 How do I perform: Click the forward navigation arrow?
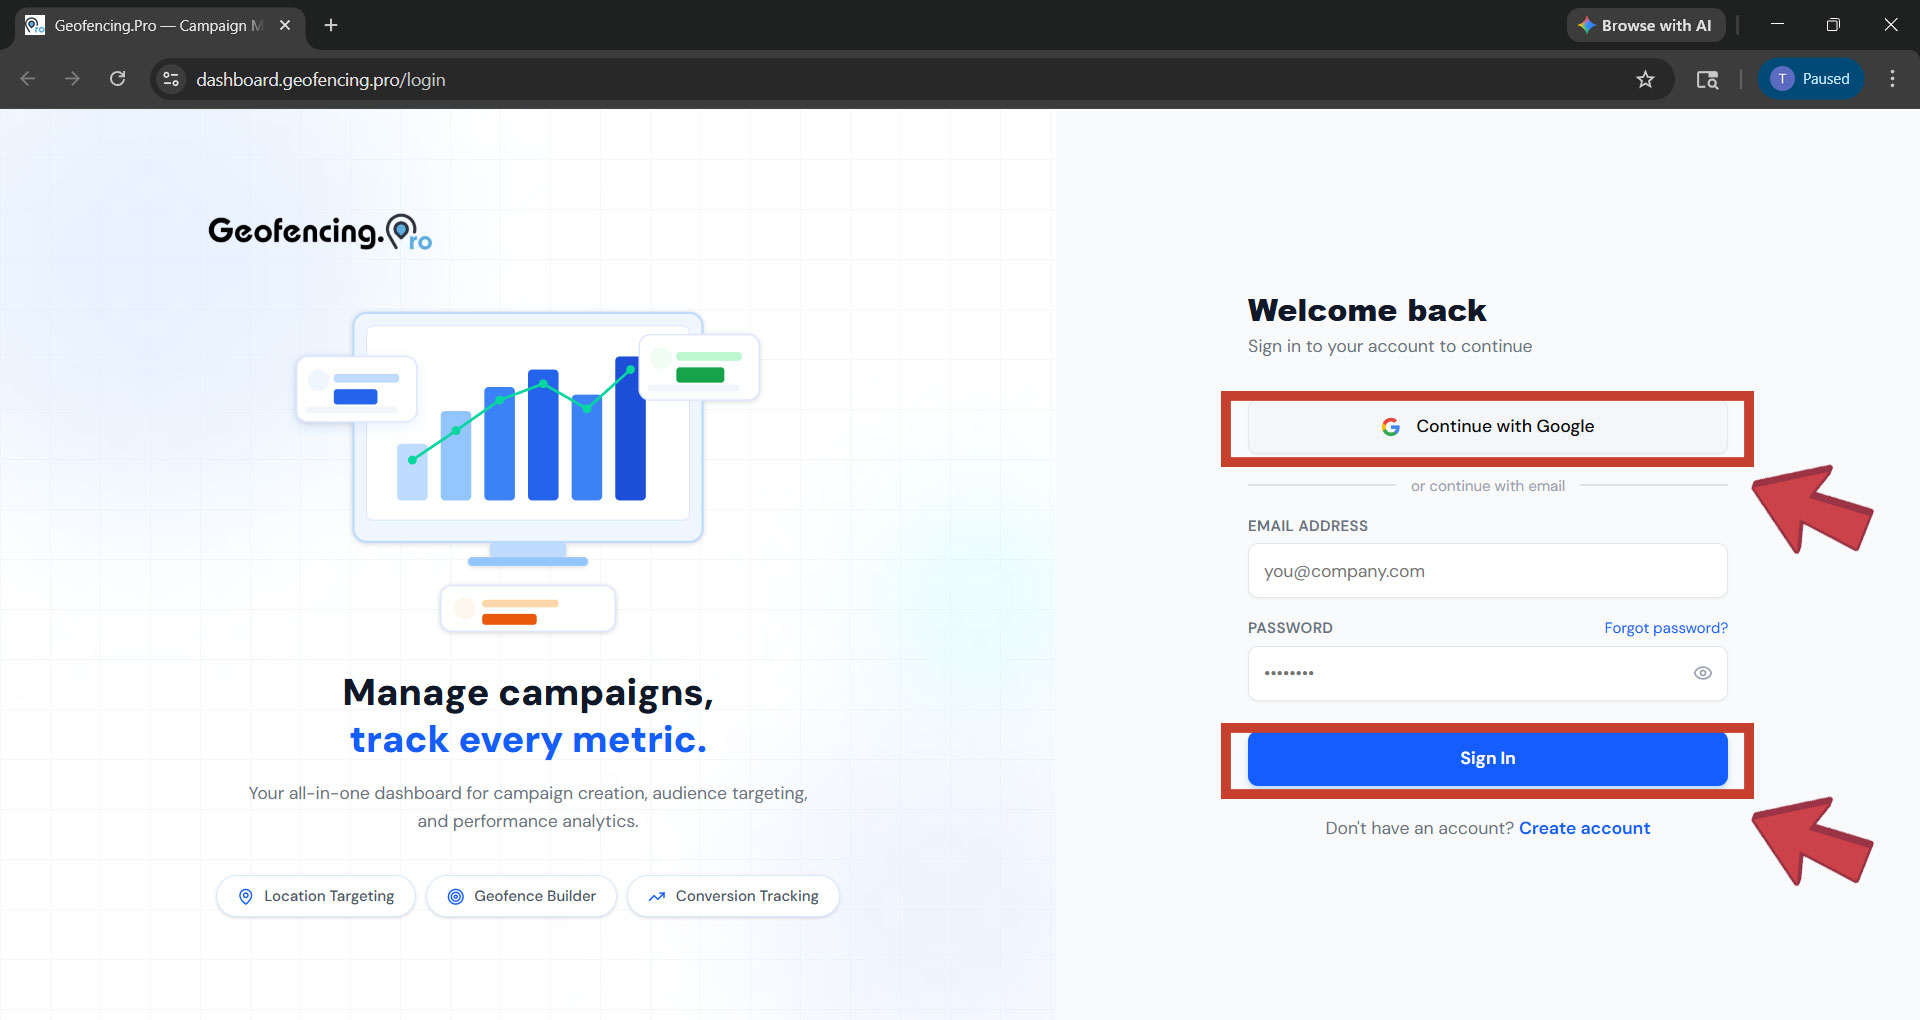pos(72,78)
